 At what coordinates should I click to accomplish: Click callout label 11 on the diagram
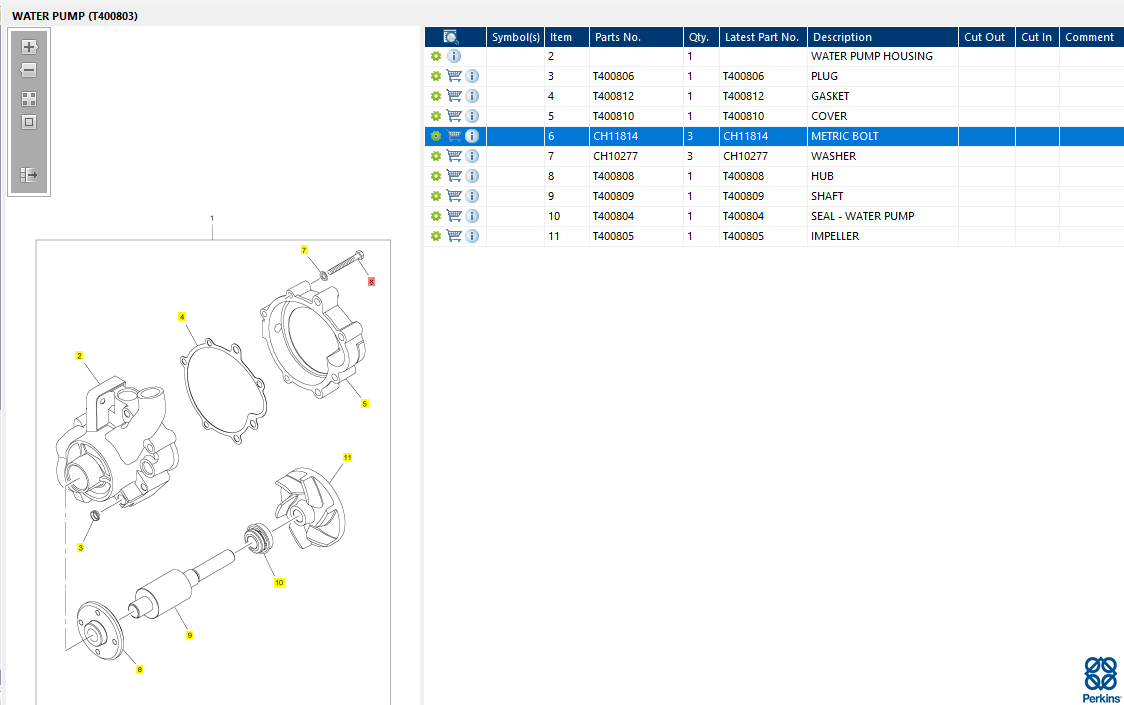click(347, 457)
